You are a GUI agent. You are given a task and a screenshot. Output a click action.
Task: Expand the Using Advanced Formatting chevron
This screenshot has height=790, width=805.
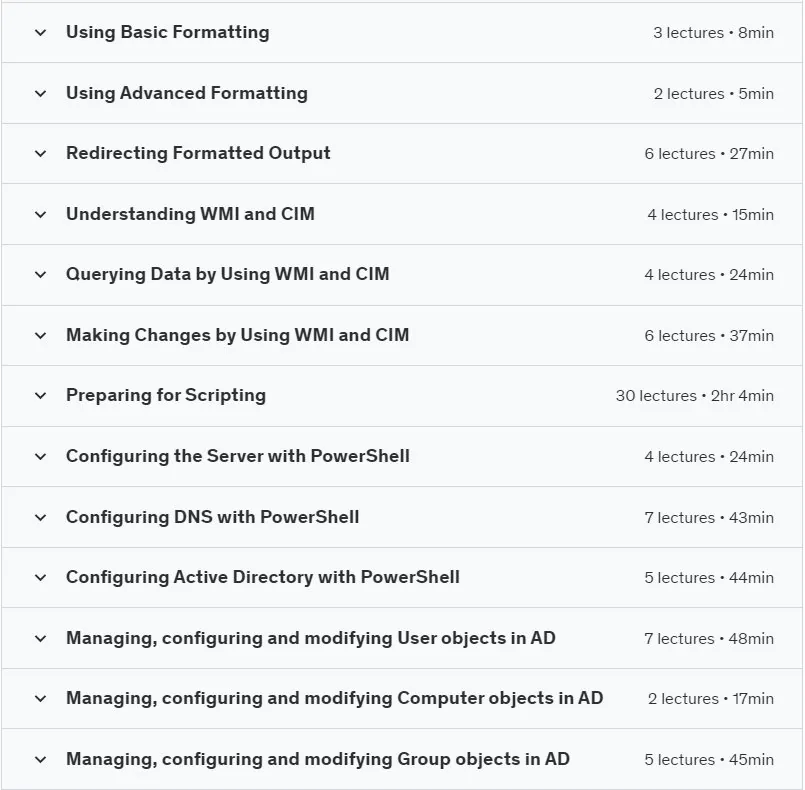(x=41, y=94)
